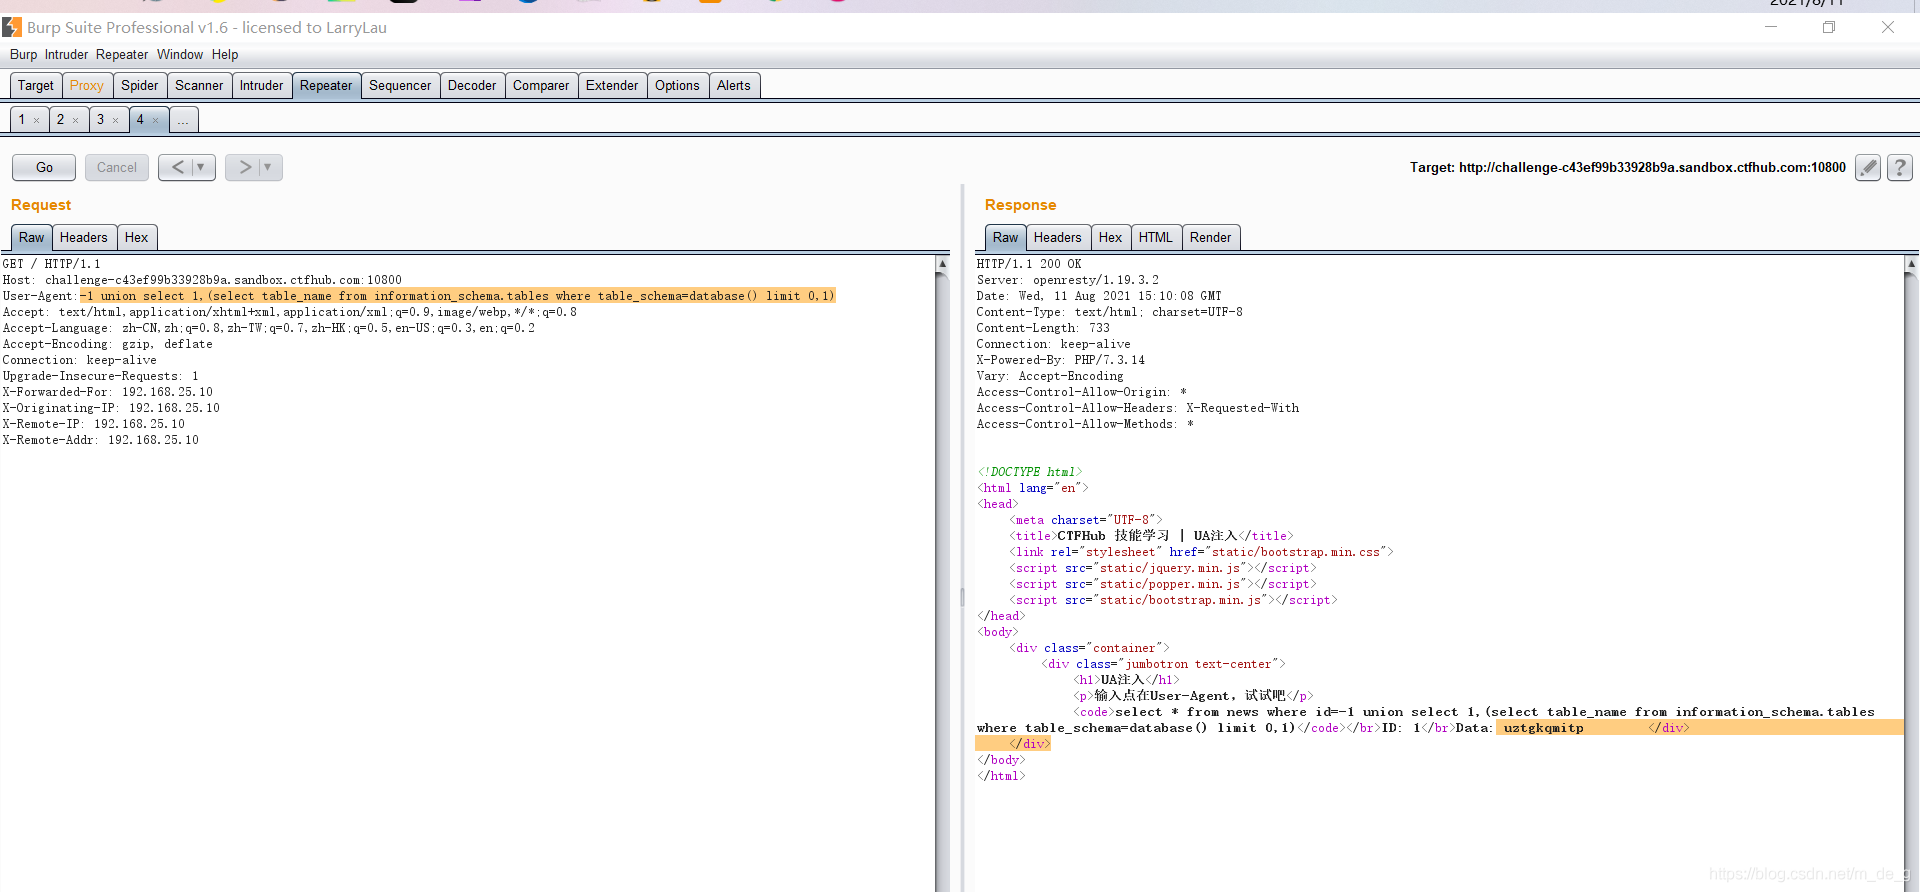The image size is (1920, 892).
Task: Switch to the Scanner tool tab
Action: coord(199,86)
